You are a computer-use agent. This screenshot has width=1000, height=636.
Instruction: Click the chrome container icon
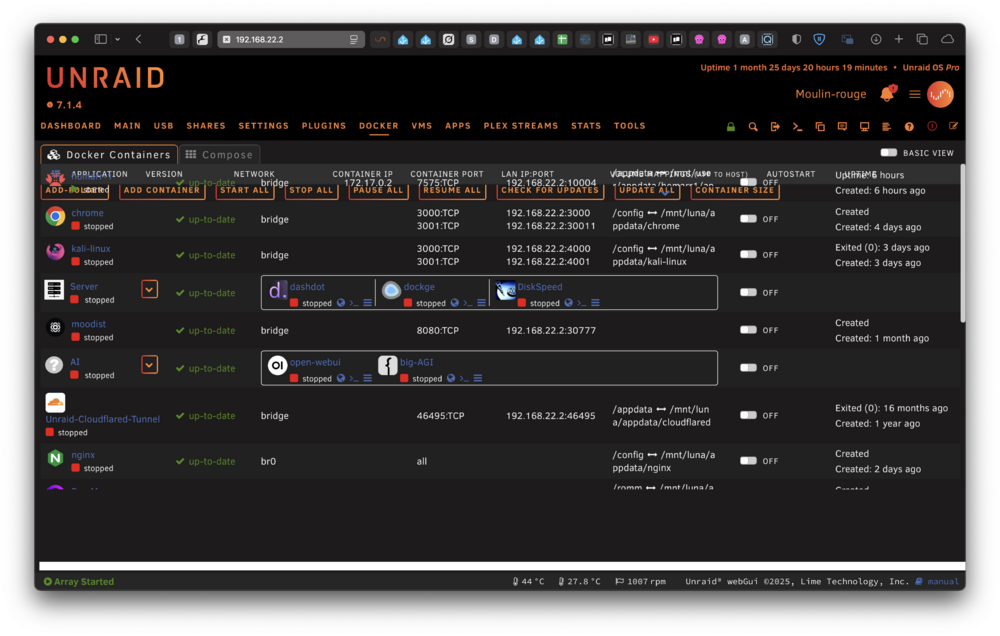pyautogui.click(x=55, y=217)
